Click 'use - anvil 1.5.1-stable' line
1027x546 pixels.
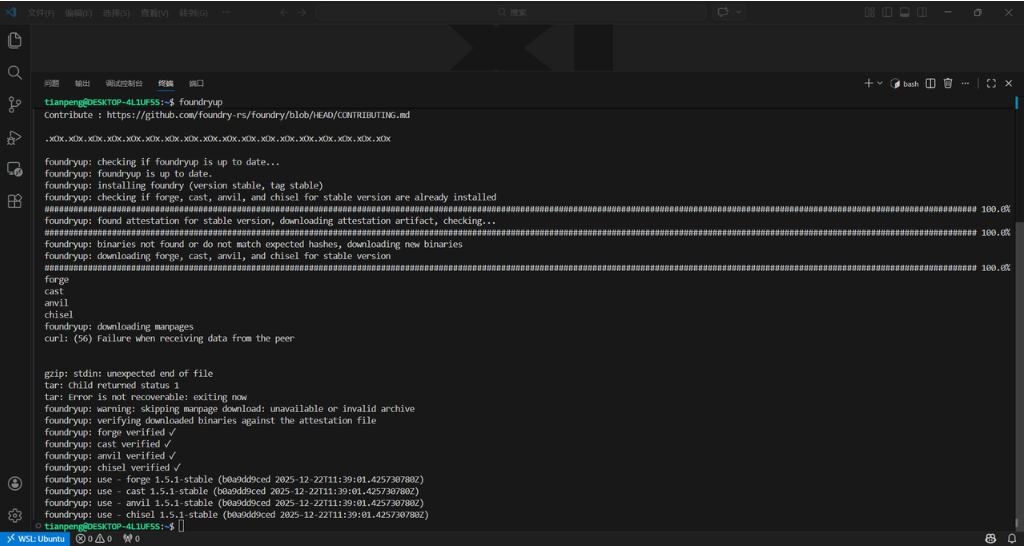tap(234, 503)
